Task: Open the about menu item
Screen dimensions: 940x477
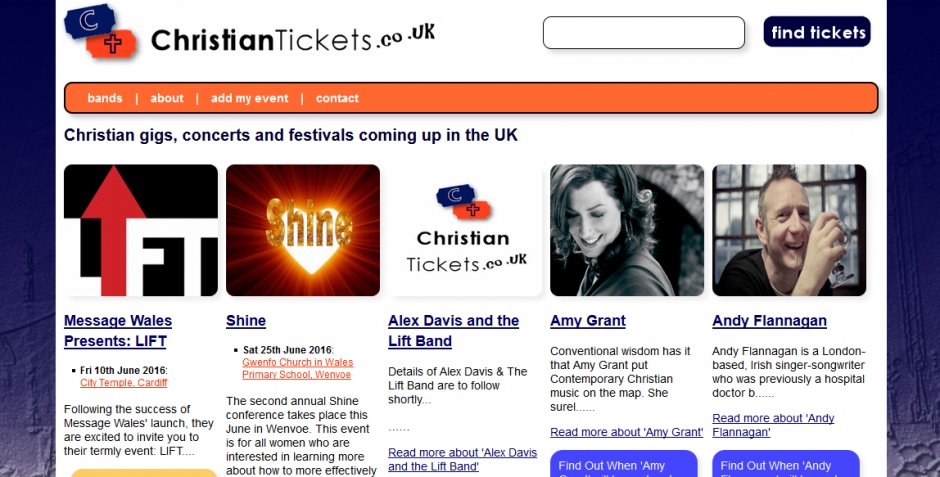Action: pos(167,98)
